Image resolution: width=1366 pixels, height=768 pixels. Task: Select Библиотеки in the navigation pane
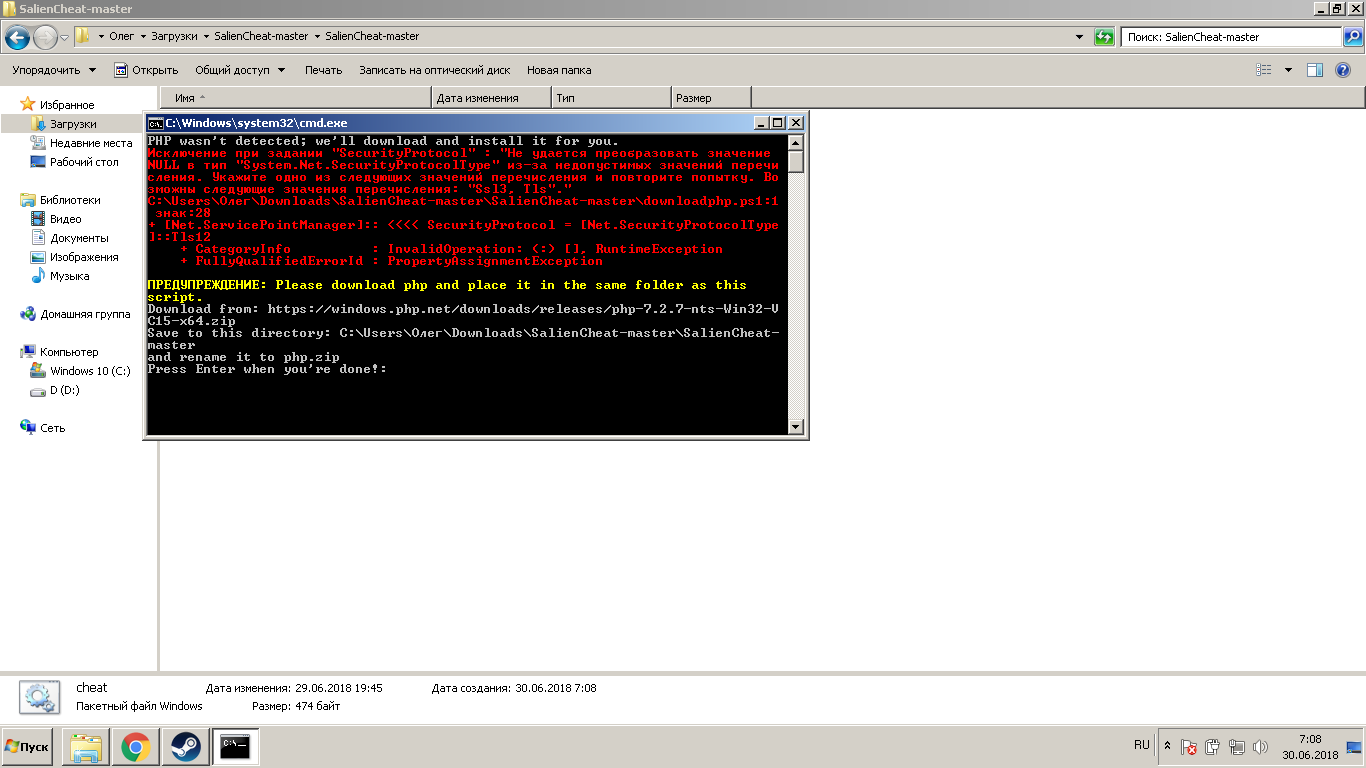[x=70, y=200]
